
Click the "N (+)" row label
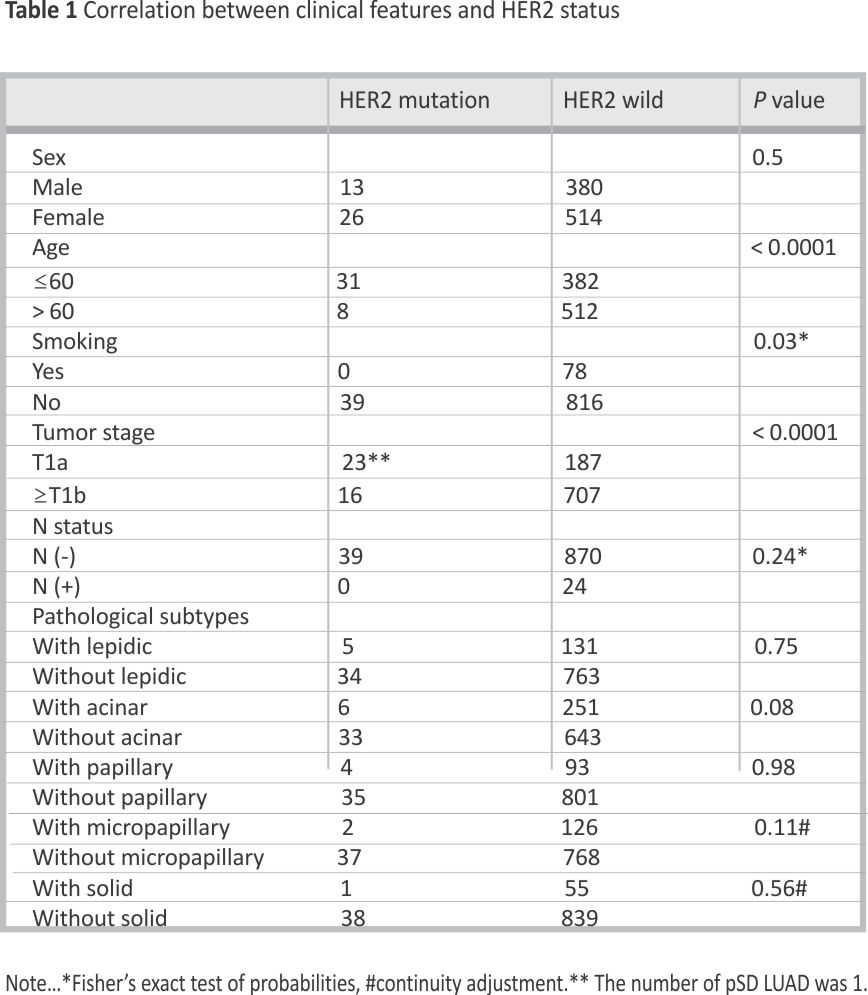coord(56,586)
